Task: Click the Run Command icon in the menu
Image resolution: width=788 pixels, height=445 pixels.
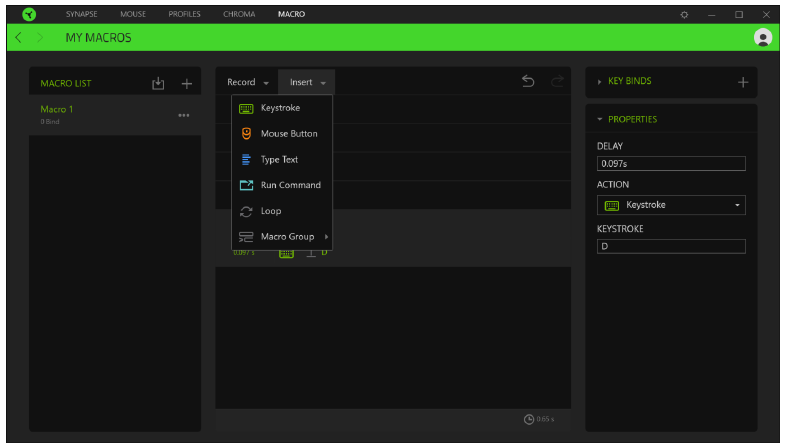Action: (x=246, y=185)
